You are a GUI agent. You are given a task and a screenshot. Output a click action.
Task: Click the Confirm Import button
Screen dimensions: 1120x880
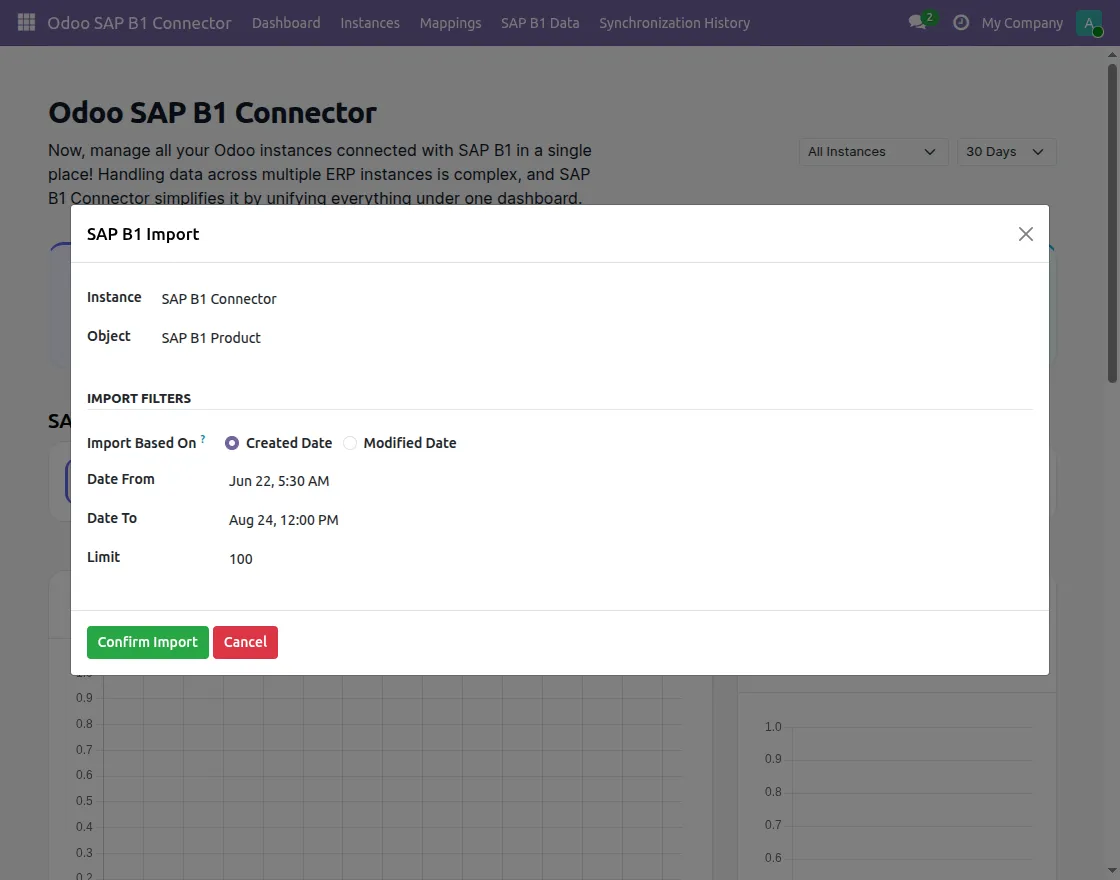click(x=148, y=642)
